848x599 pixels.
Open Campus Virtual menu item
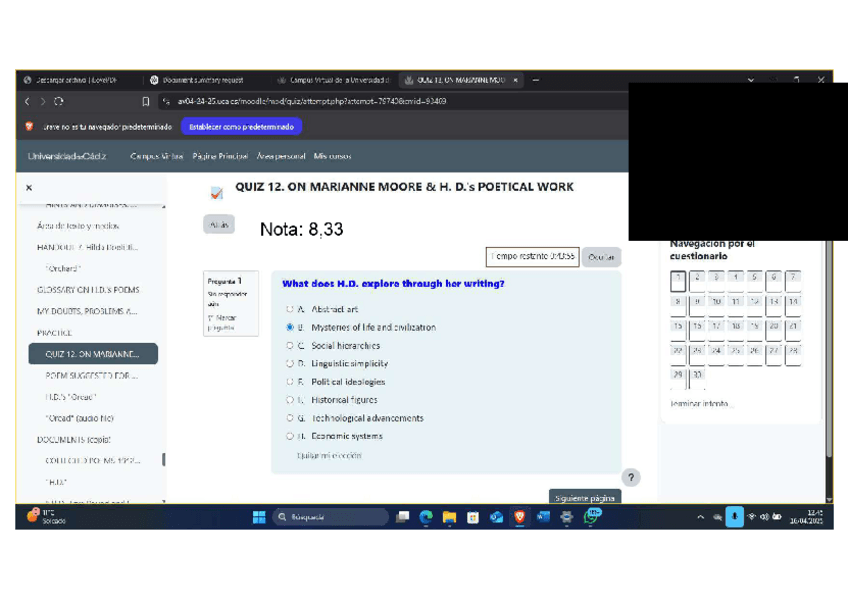coord(156,156)
